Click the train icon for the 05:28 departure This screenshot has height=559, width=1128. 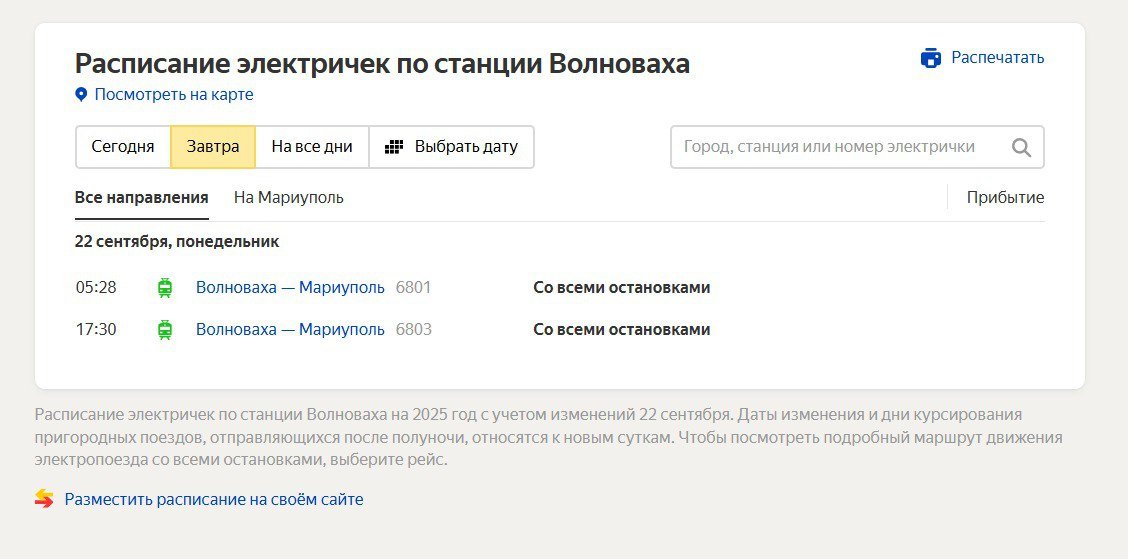(165, 288)
